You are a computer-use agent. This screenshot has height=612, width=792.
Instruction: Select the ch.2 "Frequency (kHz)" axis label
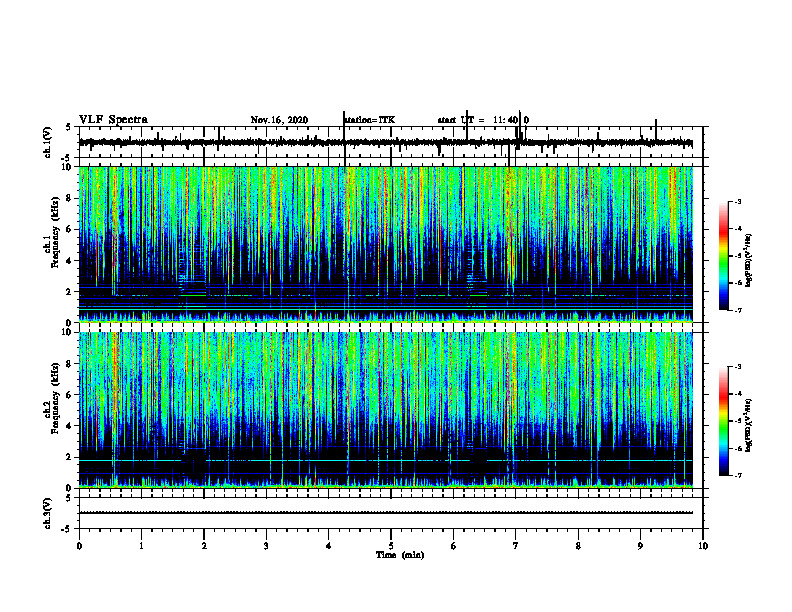pos(56,398)
